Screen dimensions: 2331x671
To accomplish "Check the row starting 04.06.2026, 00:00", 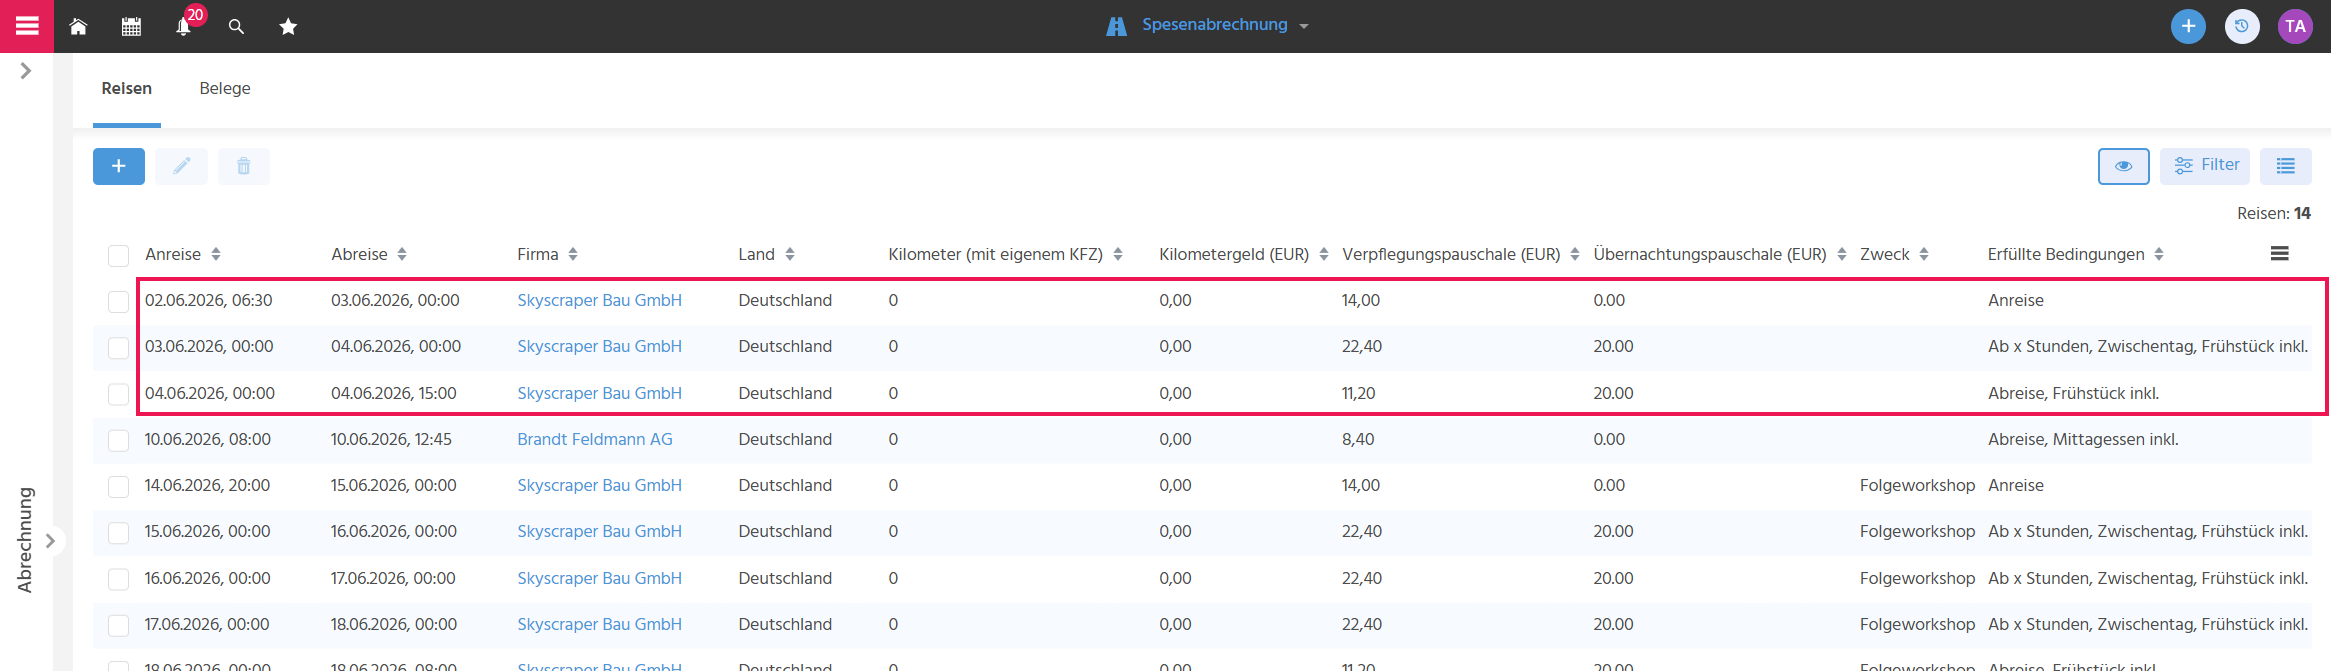I will click(118, 394).
